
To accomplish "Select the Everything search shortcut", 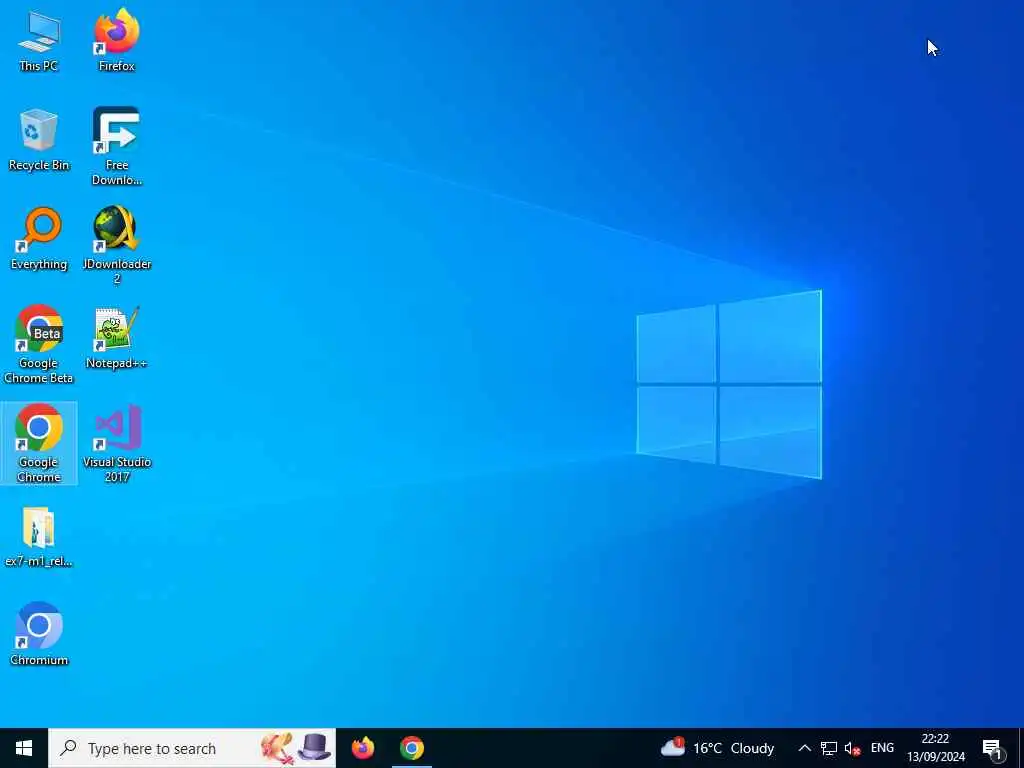I will 39,239.
